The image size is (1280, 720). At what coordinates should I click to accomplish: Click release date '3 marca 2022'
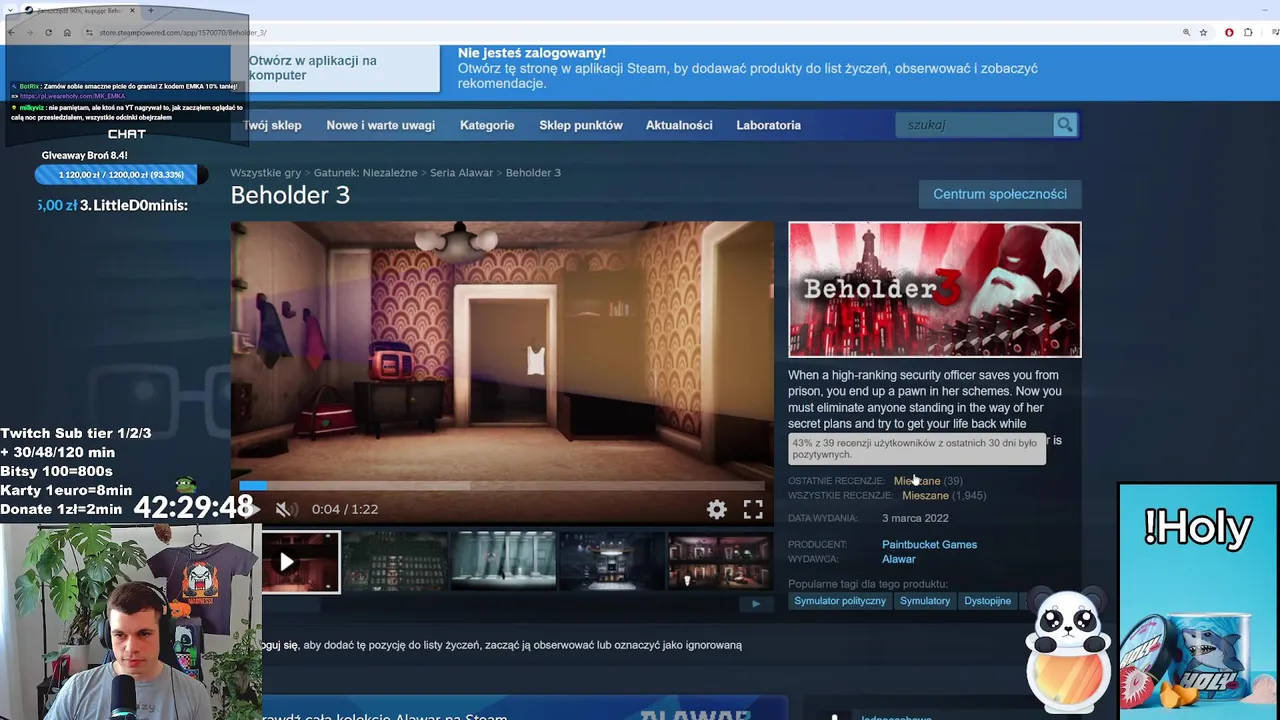click(x=915, y=518)
